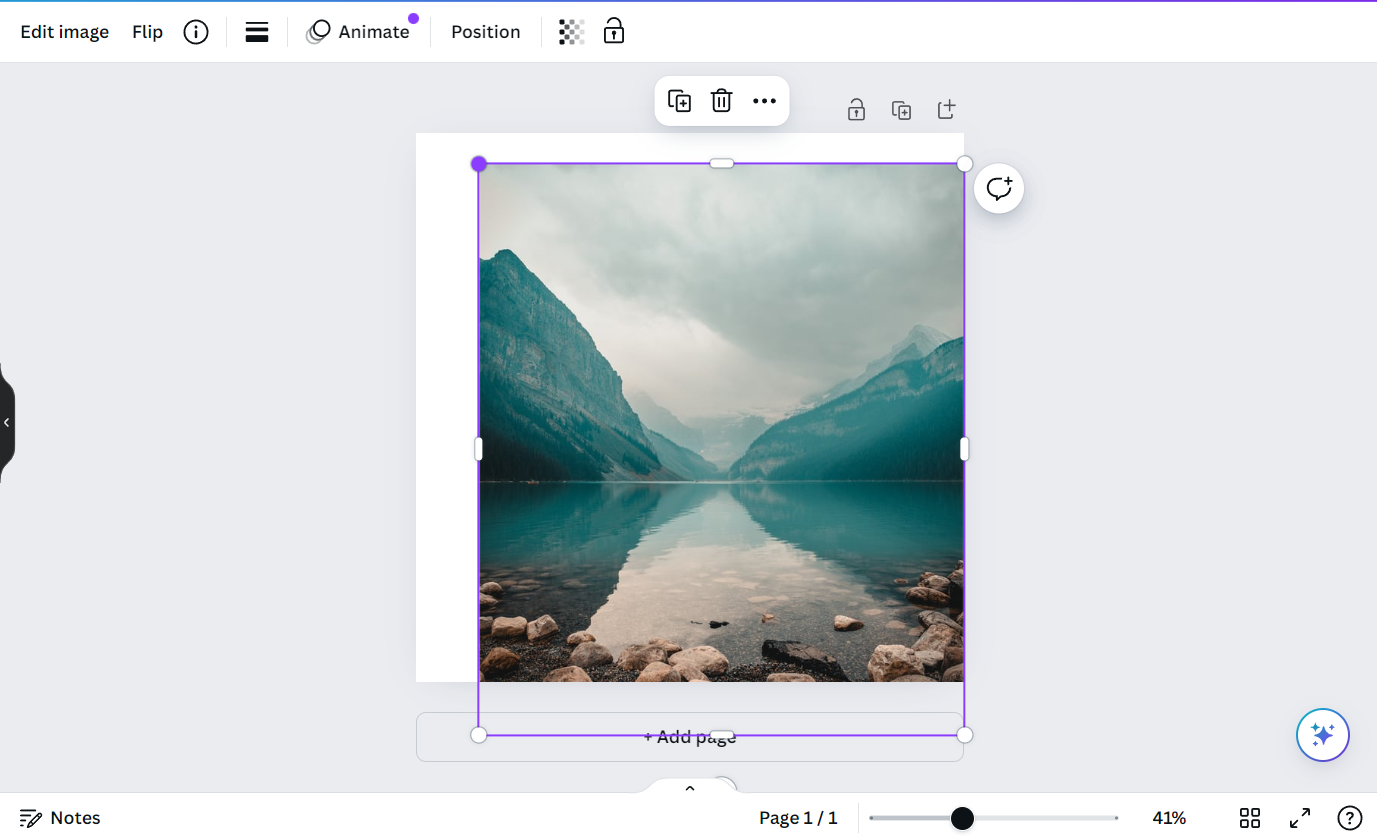
Task: Expand the left sidebar with the chevron
Action: click(x=7, y=421)
